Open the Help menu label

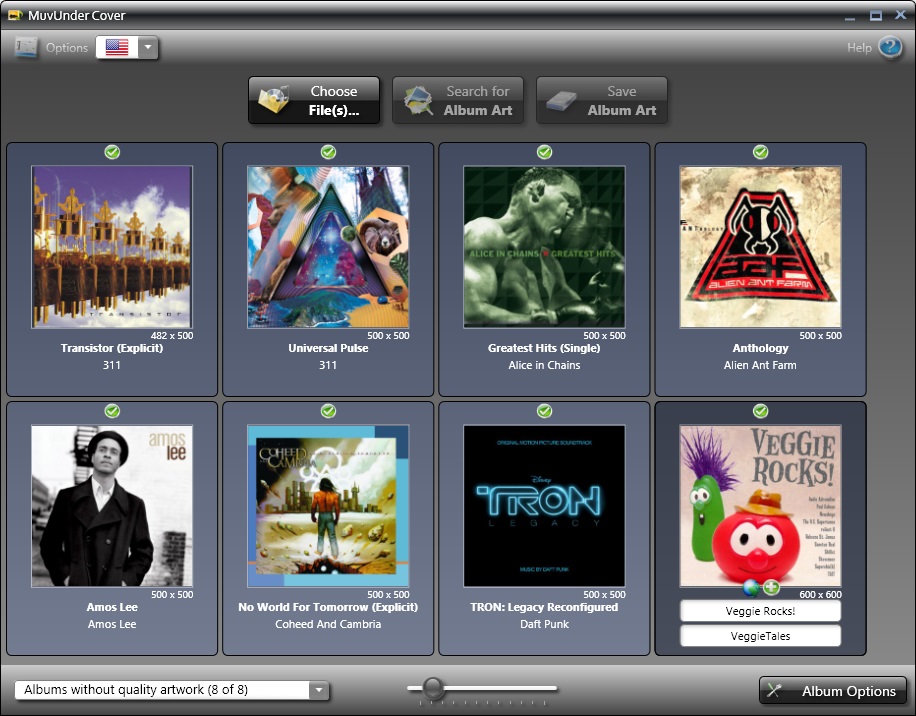point(859,47)
